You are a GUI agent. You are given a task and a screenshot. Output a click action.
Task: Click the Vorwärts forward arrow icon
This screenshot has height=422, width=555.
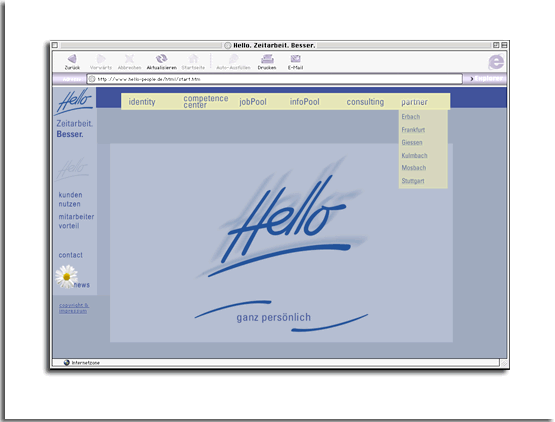(x=101, y=59)
